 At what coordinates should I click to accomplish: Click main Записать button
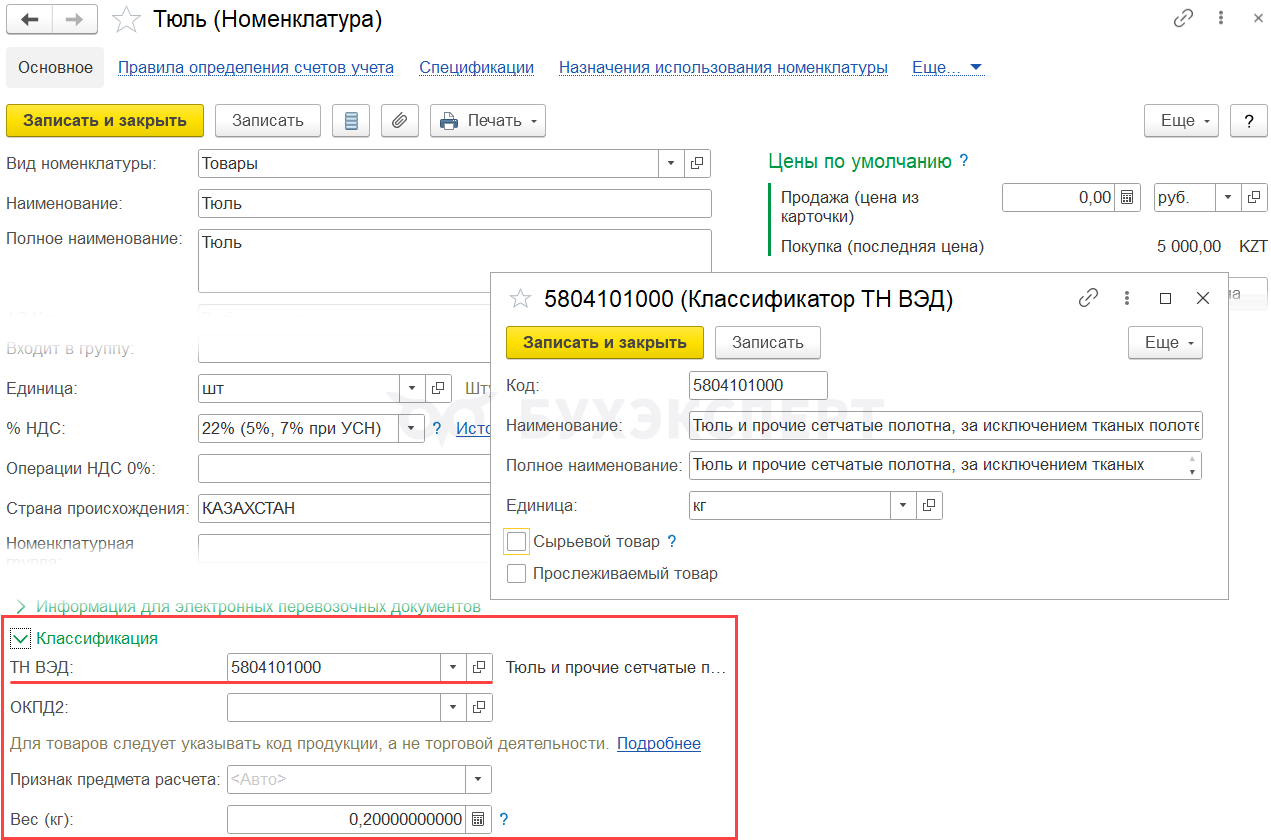click(268, 120)
